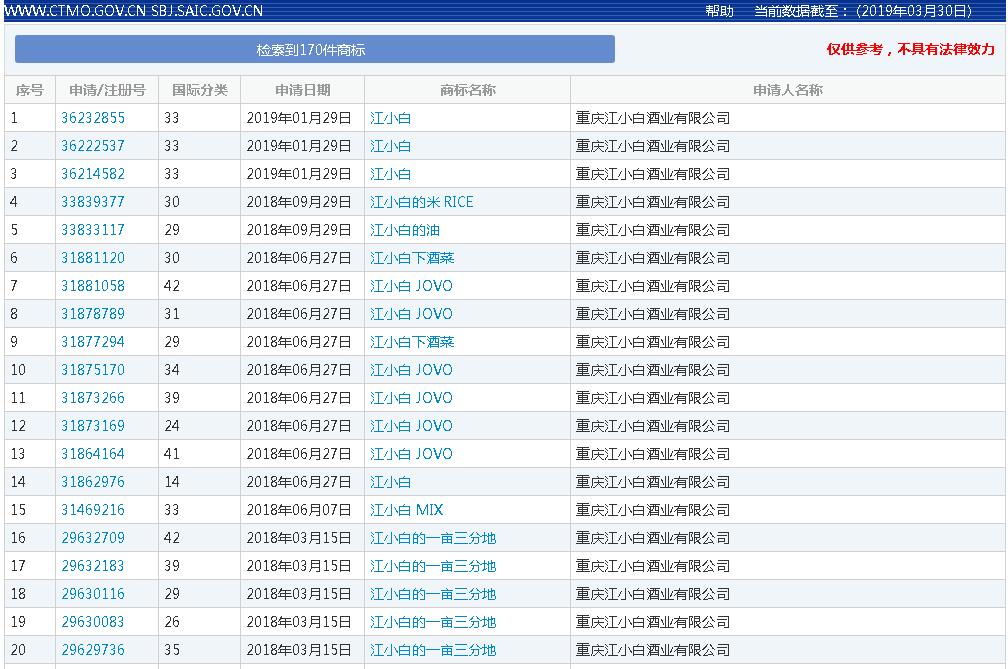The image size is (1008, 669).
Task: View details for number 31862976
Action: click(x=93, y=482)
